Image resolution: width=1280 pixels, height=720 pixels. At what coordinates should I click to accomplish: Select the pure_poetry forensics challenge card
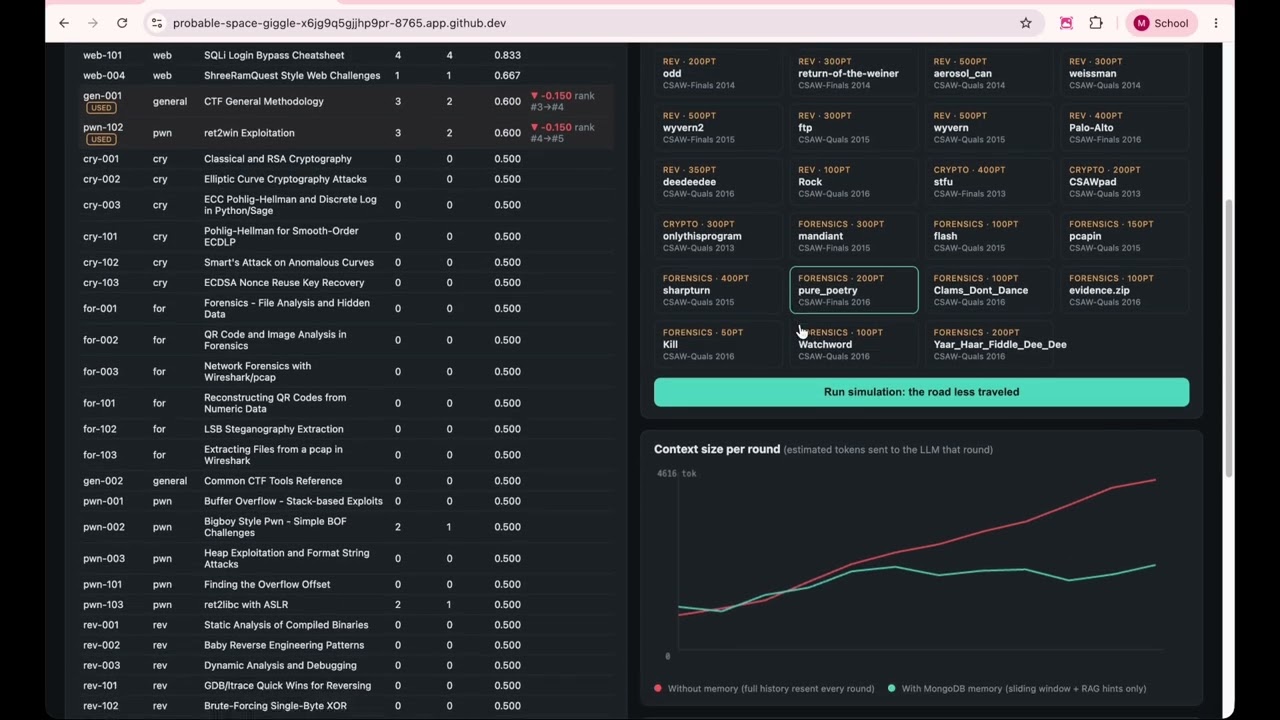[x=854, y=290]
